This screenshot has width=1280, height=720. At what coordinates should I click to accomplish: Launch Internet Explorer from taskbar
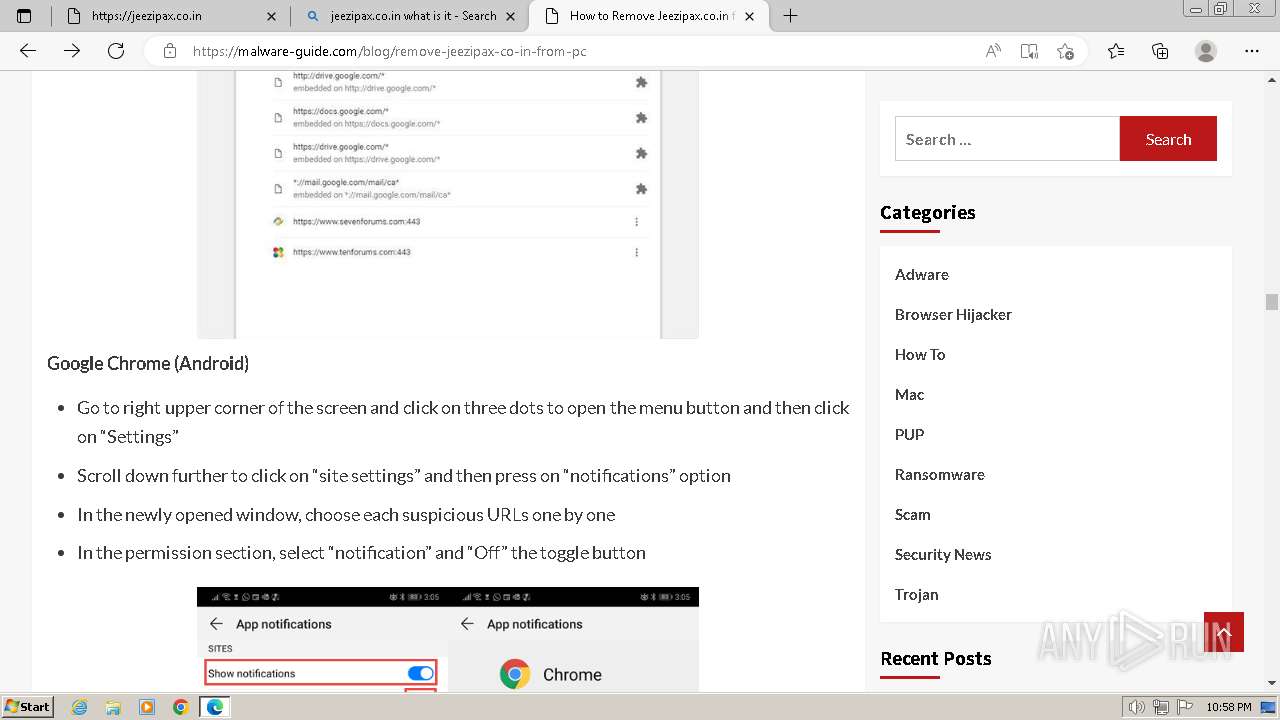80,707
